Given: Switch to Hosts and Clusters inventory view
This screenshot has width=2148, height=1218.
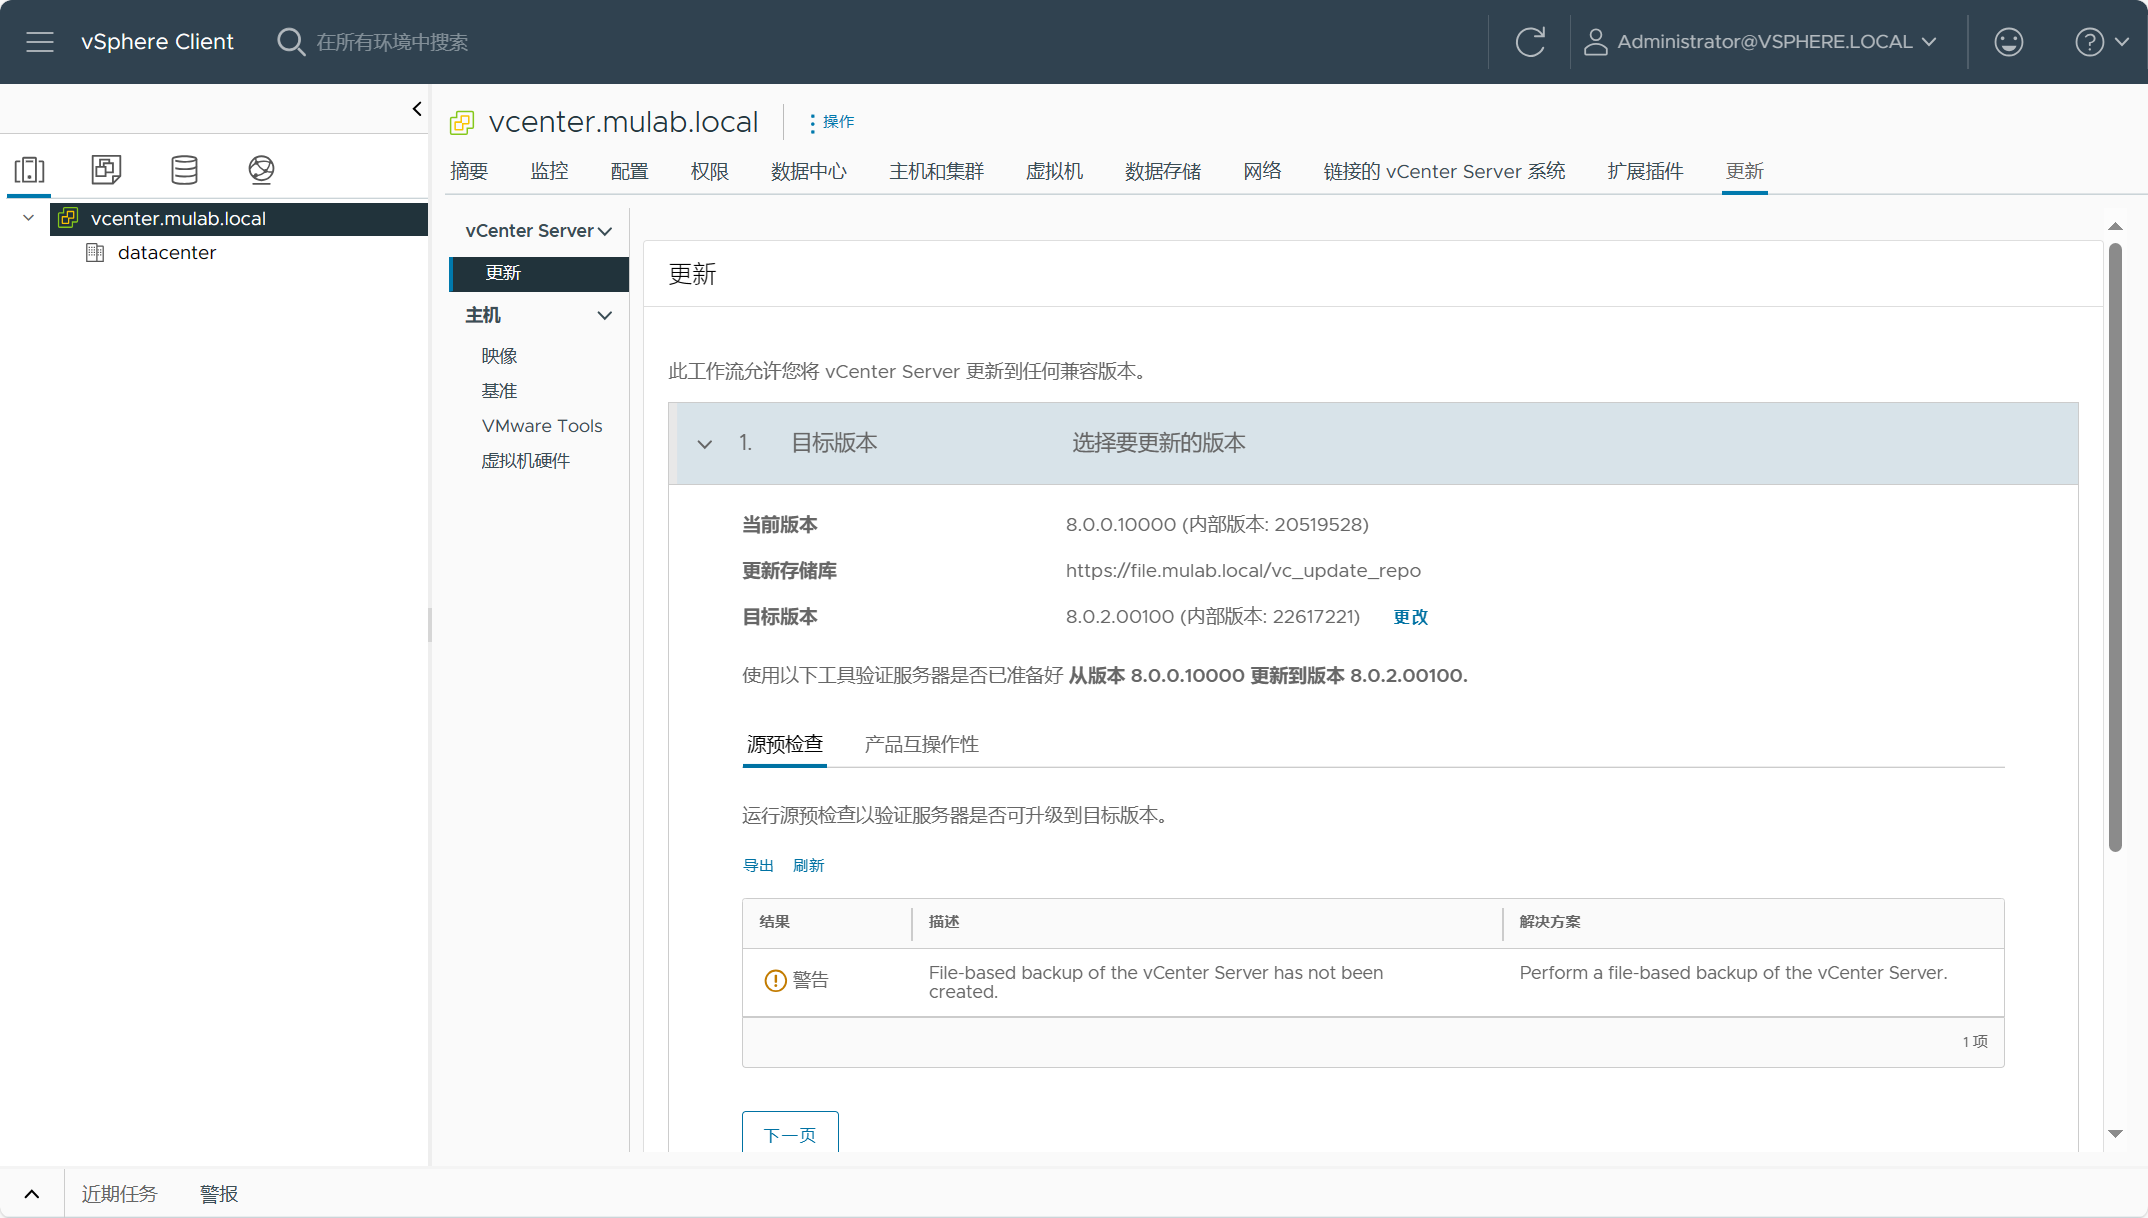Looking at the screenshot, I should [x=30, y=169].
